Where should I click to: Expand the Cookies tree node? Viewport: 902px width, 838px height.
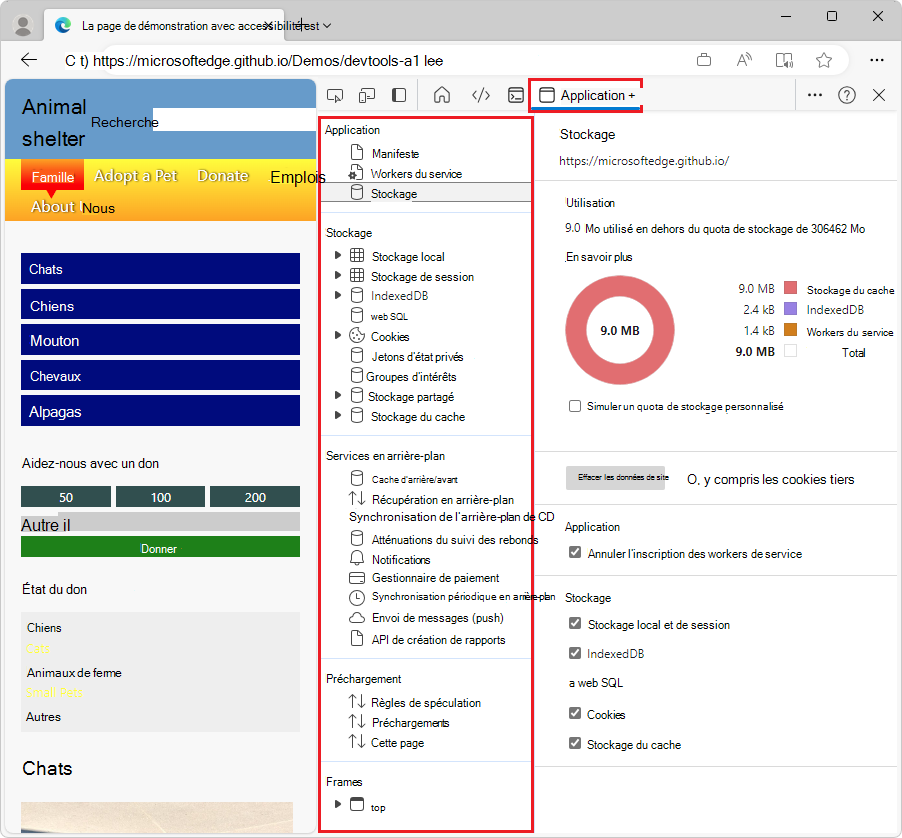coord(338,336)
